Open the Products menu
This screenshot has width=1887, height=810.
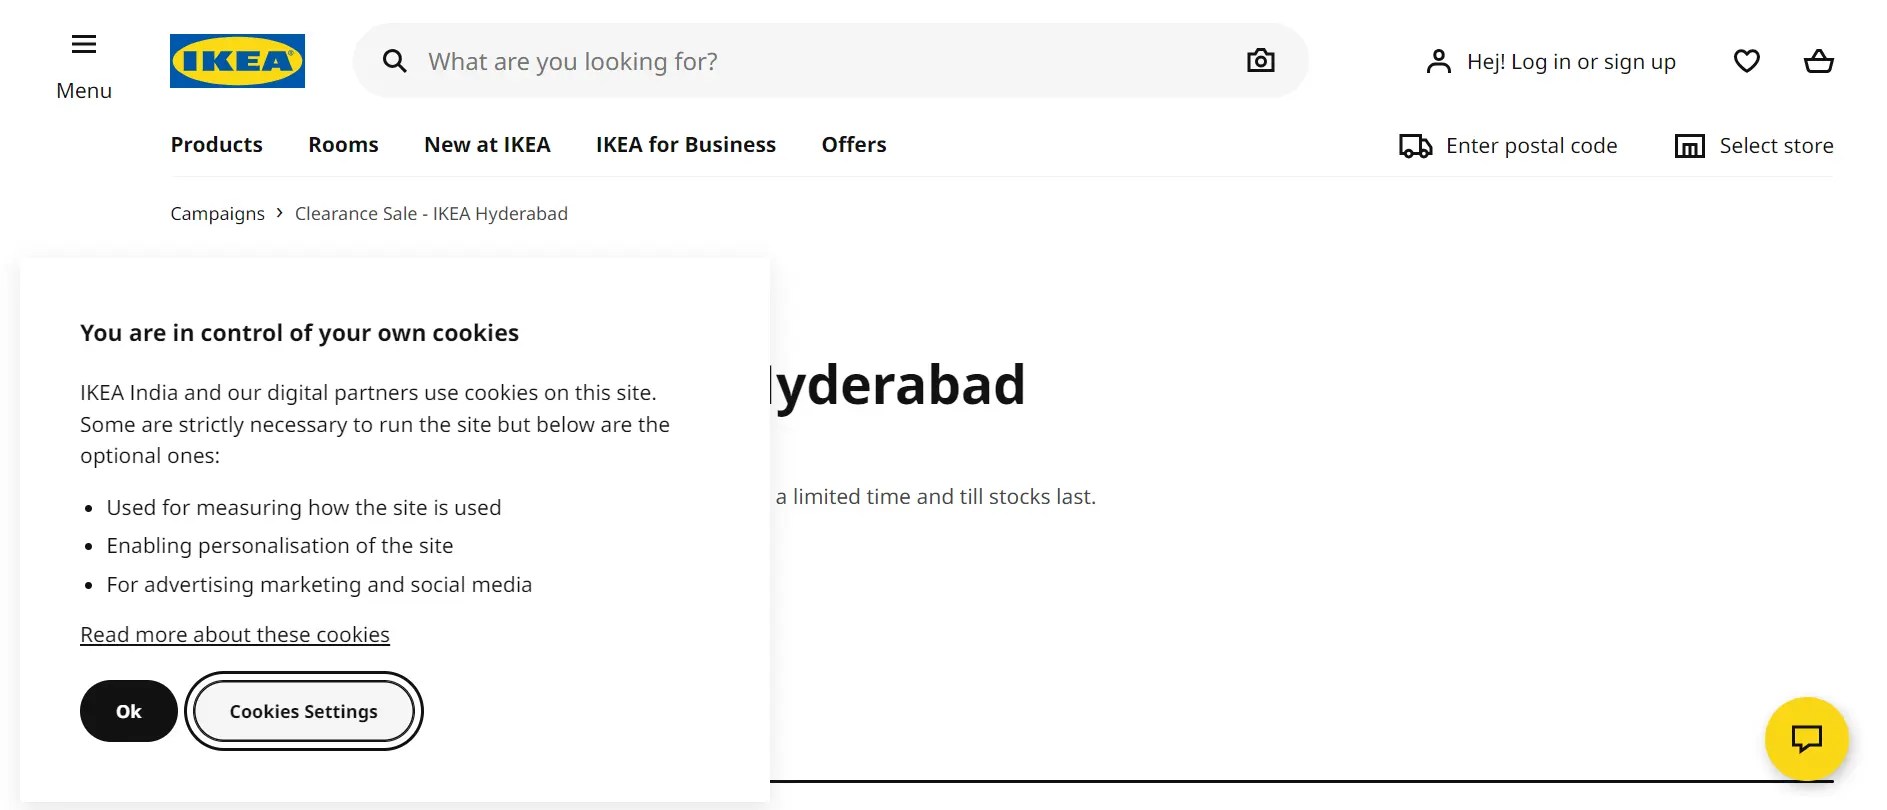216,144
